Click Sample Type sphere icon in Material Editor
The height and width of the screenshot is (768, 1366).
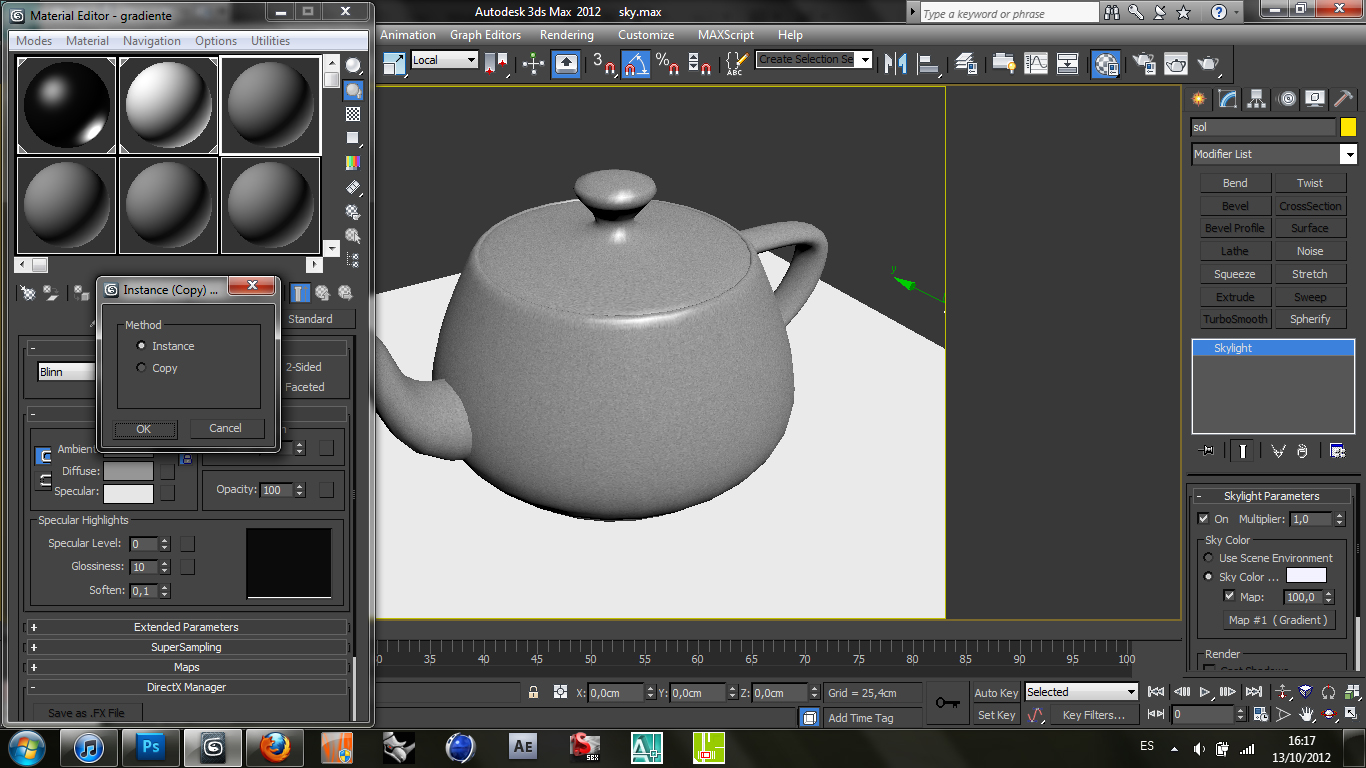(x=353, y=66)
